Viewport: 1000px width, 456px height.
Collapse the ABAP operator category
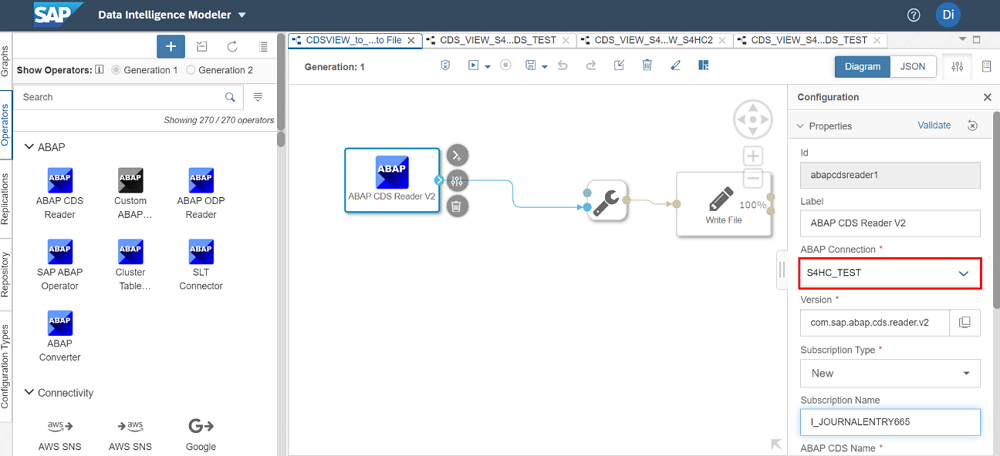tap(29, 147)
